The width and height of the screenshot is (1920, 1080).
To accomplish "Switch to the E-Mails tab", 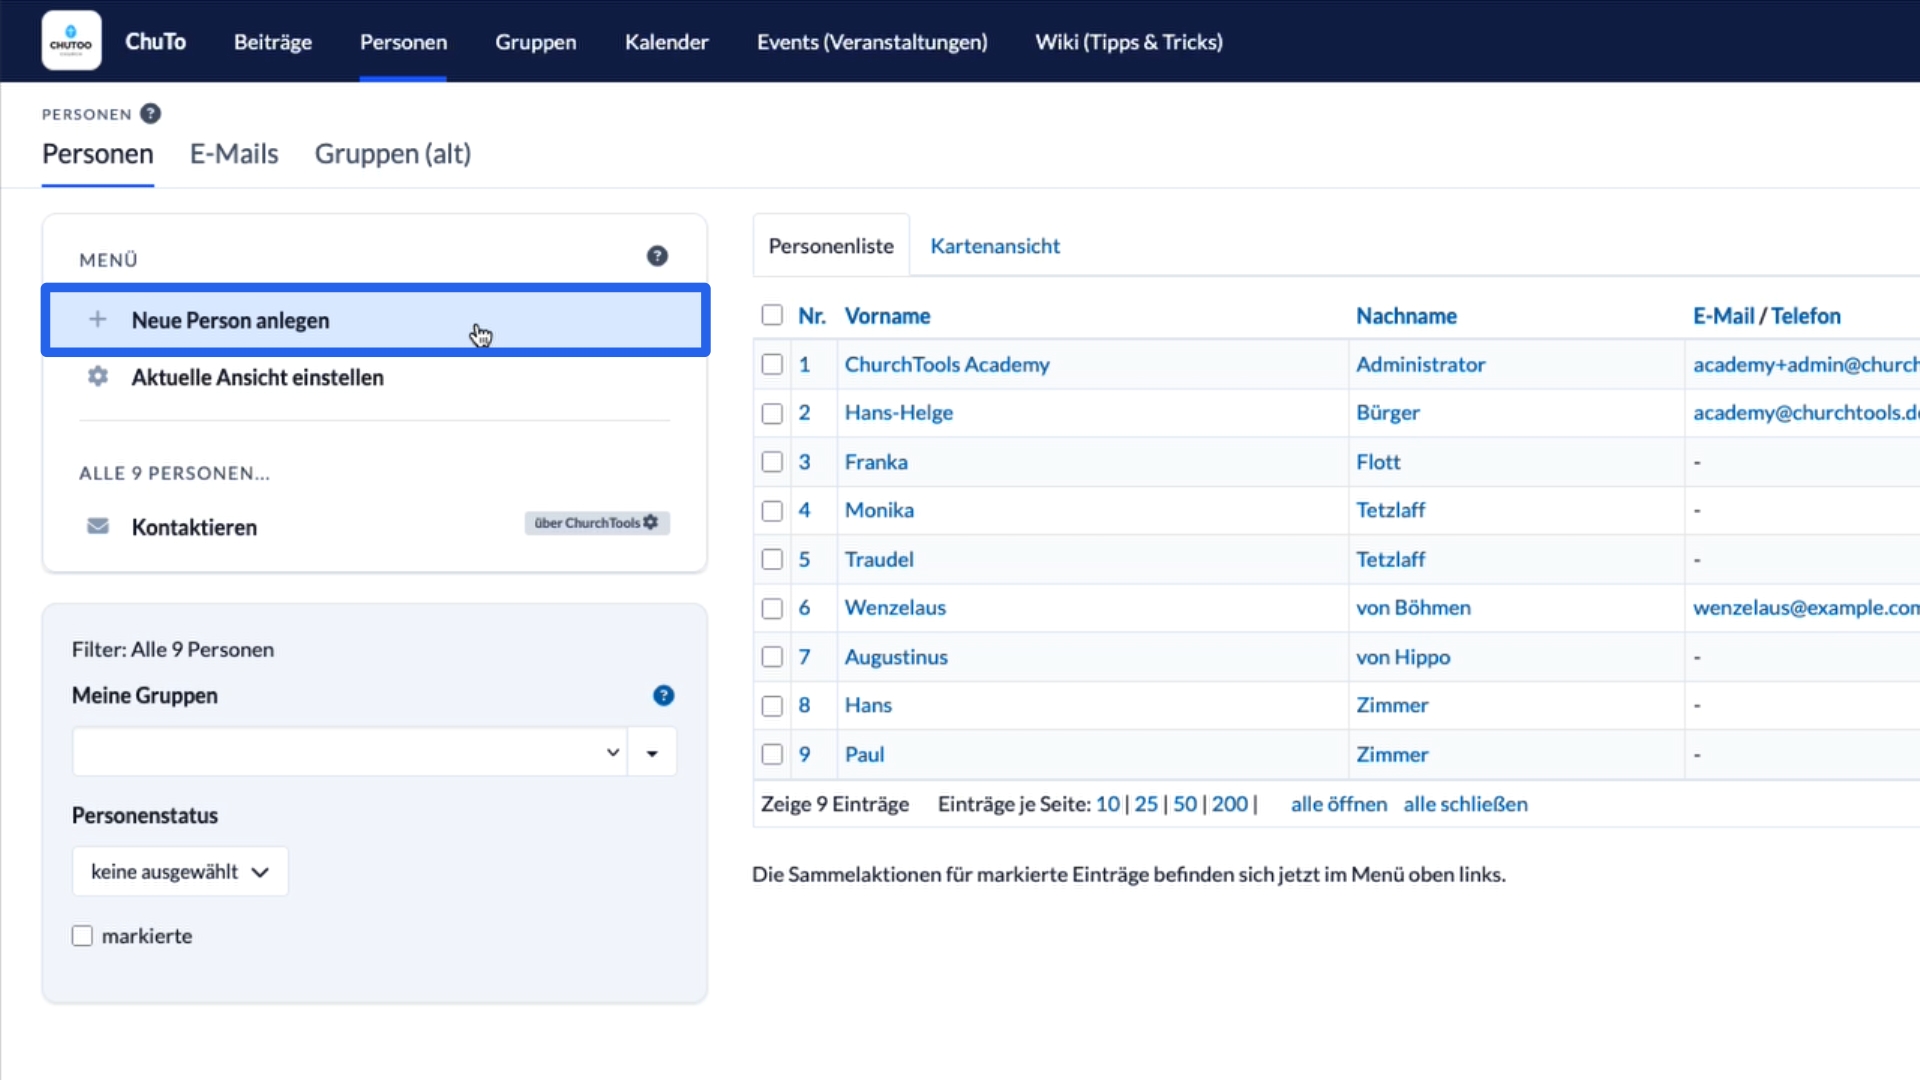I will [234, 154].
